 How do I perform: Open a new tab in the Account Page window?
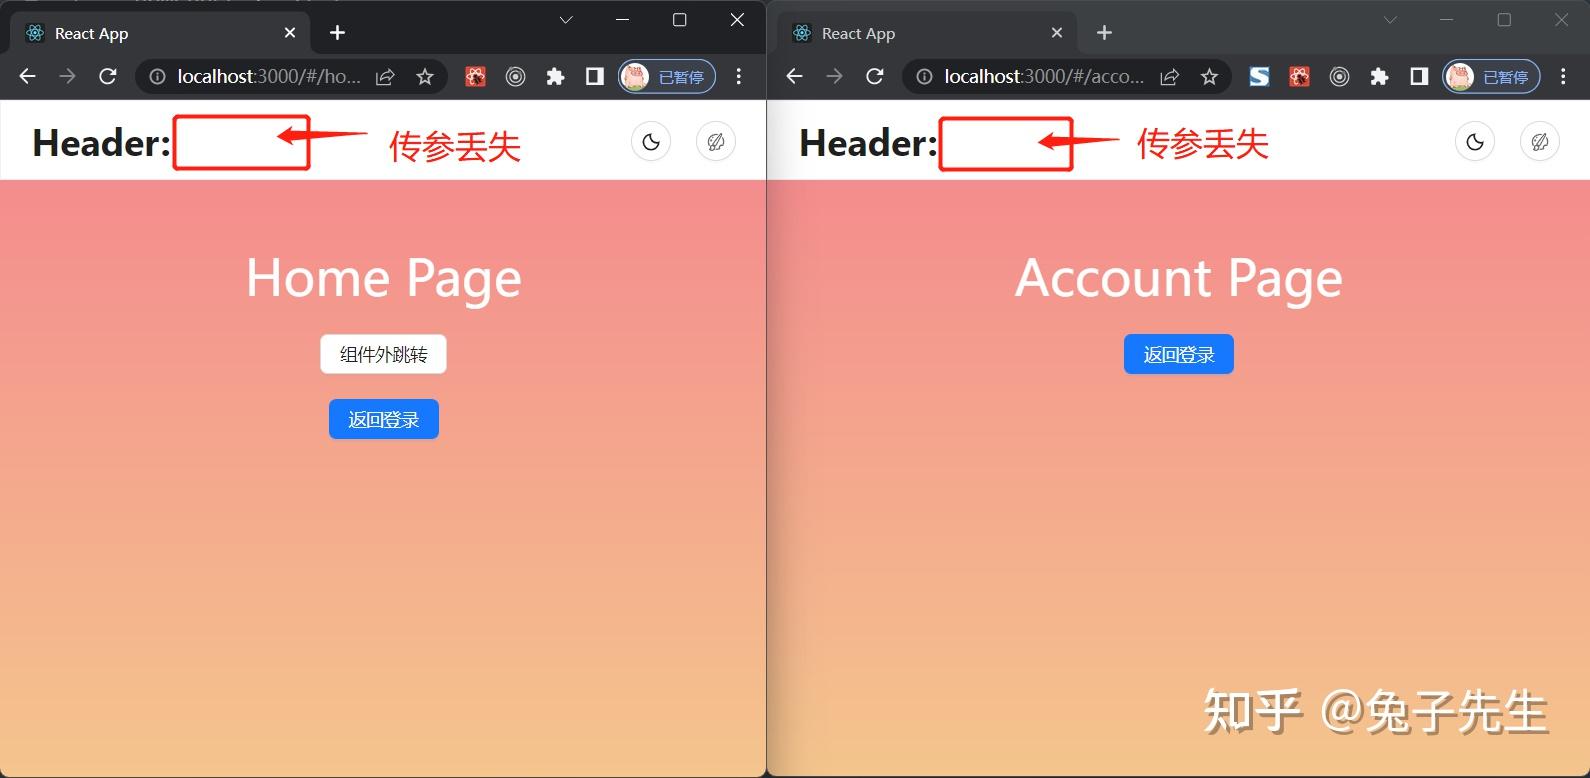tap(1104, 33)
